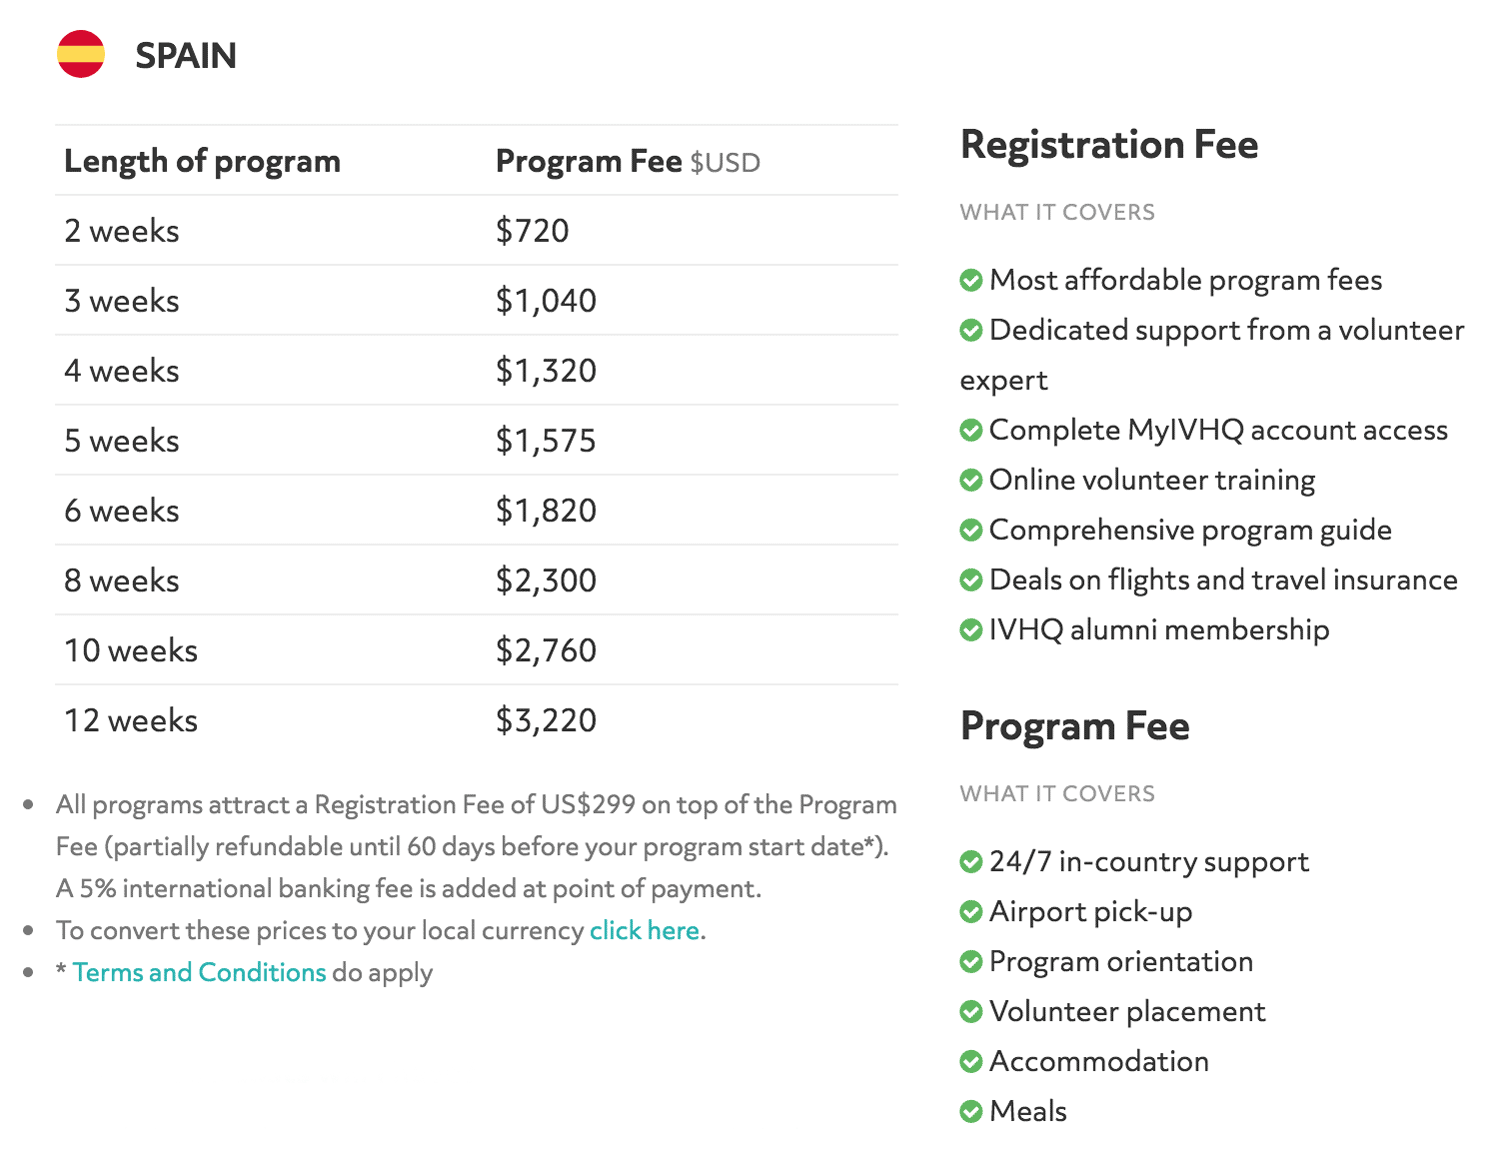
Task: Open the Terms and Conditions link
Action: tap(199, 972)
